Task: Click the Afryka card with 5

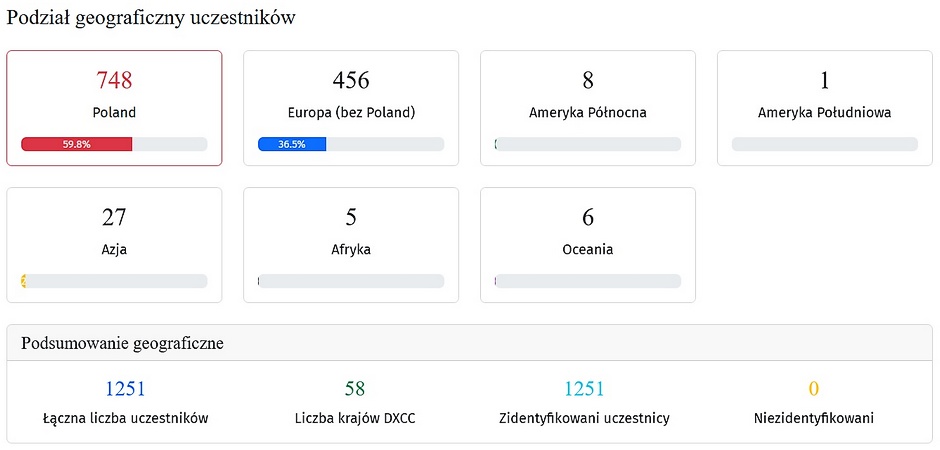Action: pos(351,245)
